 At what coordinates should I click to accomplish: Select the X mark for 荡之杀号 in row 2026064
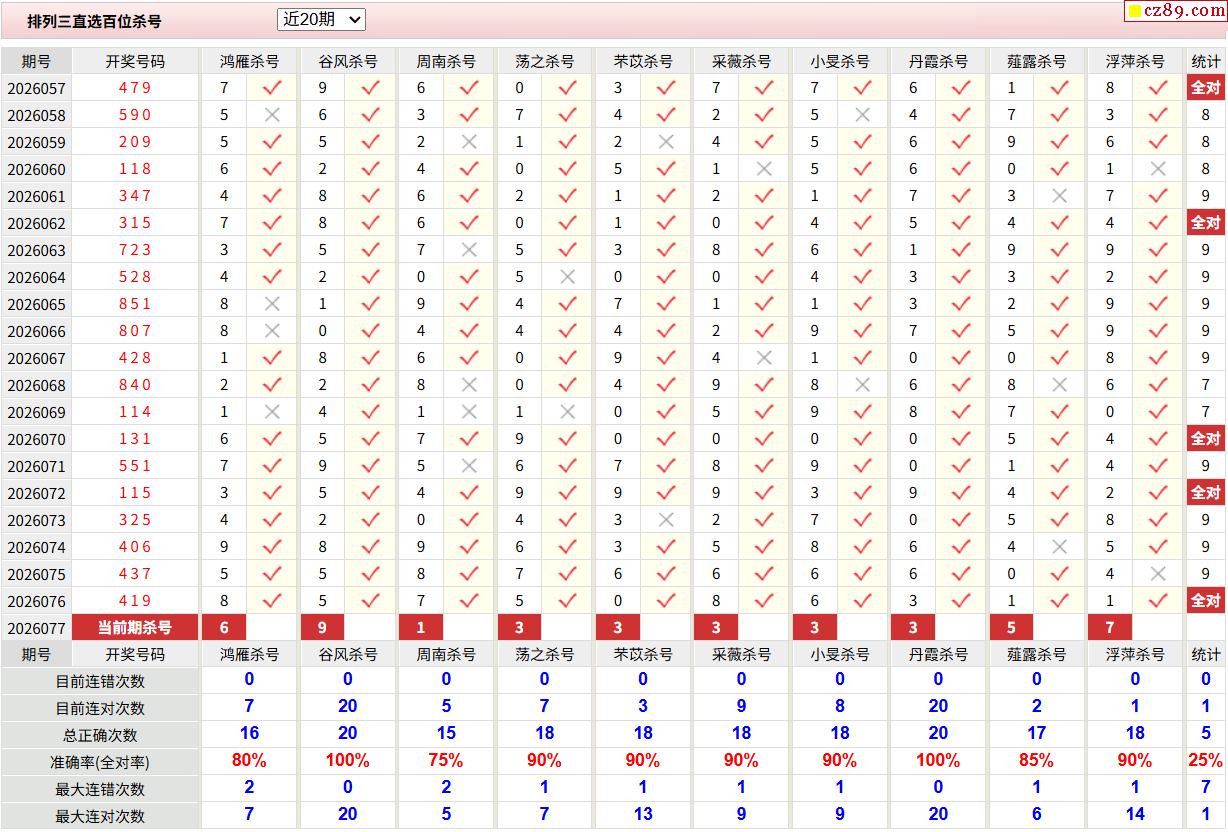[x=567, y=277]
